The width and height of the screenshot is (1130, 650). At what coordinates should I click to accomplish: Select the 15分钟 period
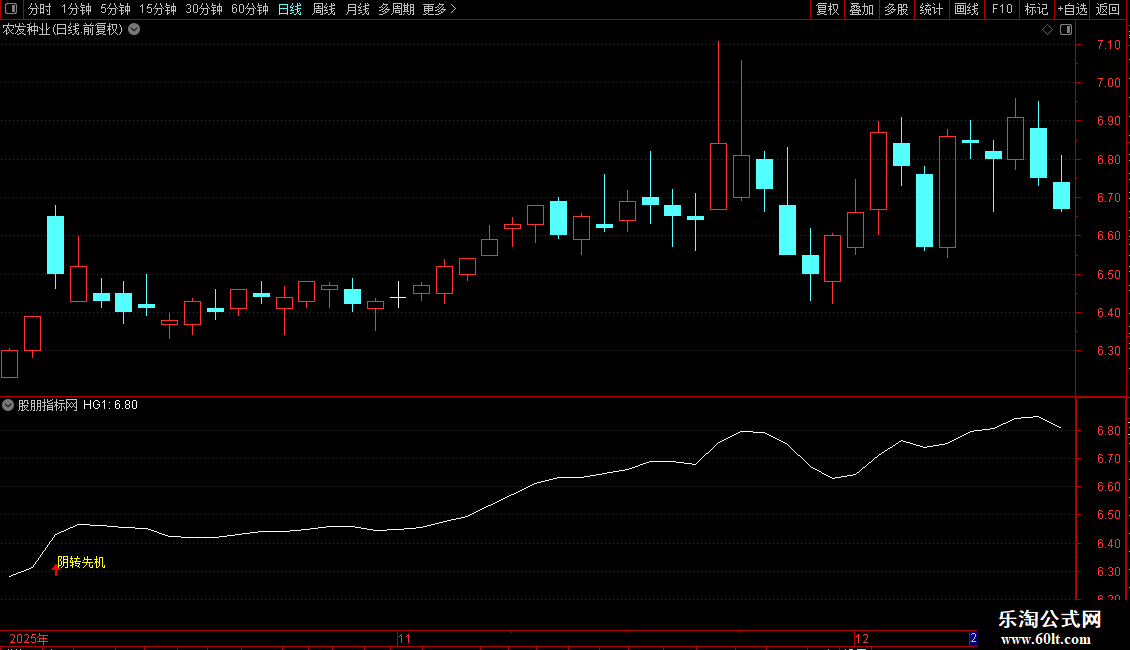(158, 9)
